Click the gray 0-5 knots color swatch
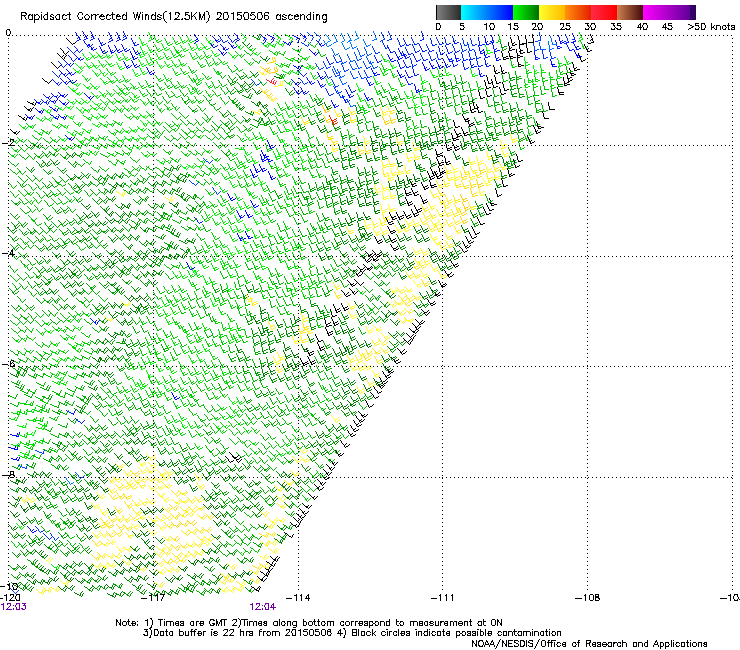The height and width of the screenshot is (650, 740). pyautogui.click(x=448, y=12)
